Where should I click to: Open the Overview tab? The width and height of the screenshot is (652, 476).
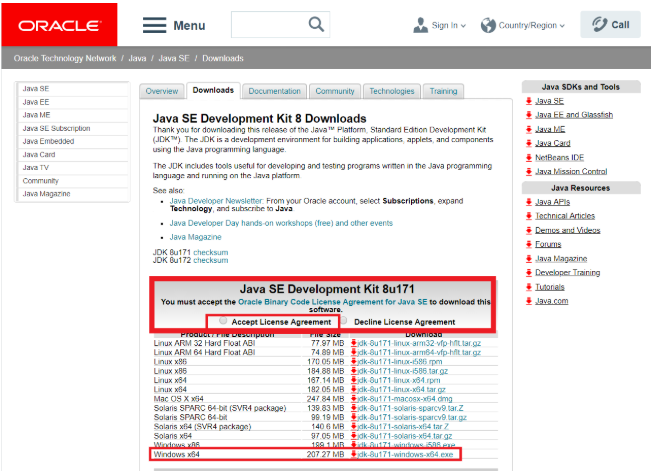click(162, 91)
